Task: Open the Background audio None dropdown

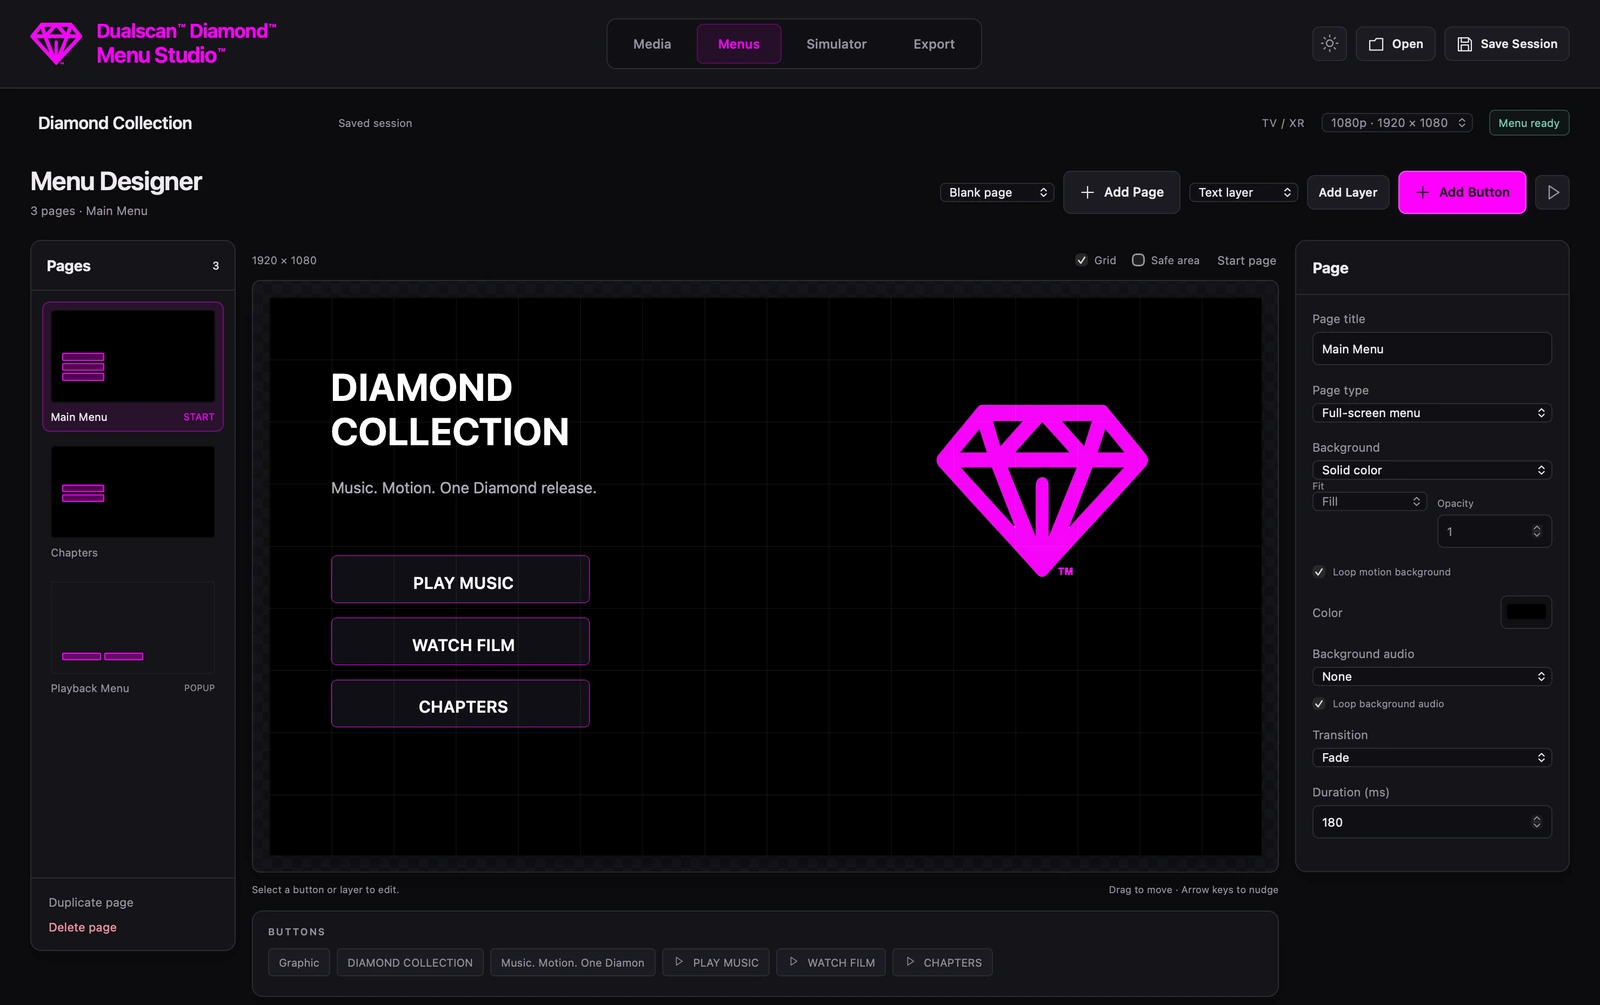Action: (x=1431, y=677)
